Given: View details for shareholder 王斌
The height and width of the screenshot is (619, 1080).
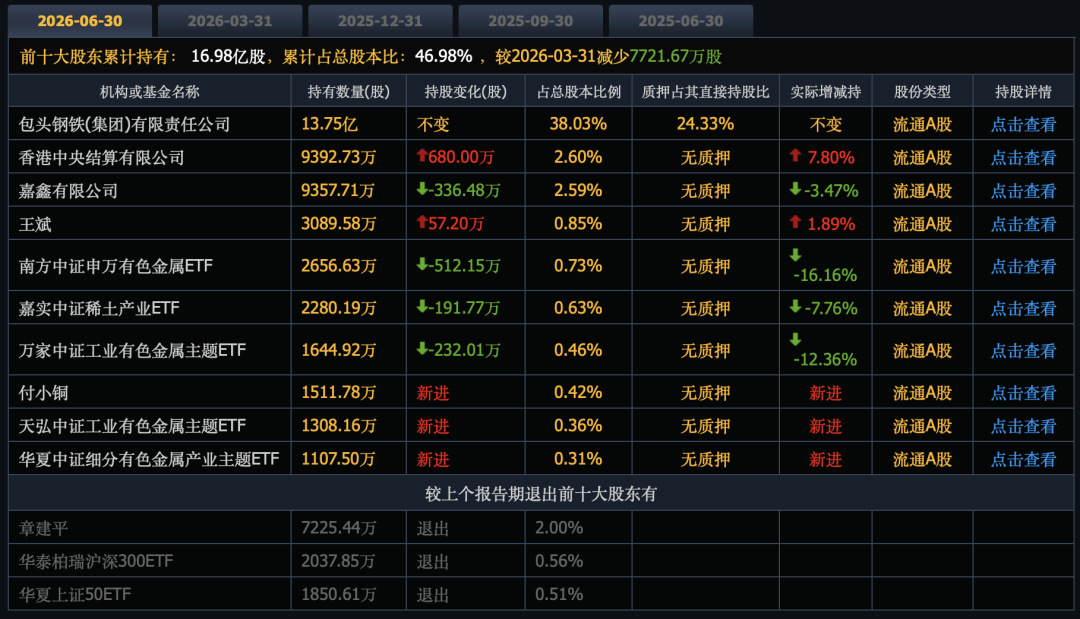Looking at the screenshot, I should [x=1023, y=224].
